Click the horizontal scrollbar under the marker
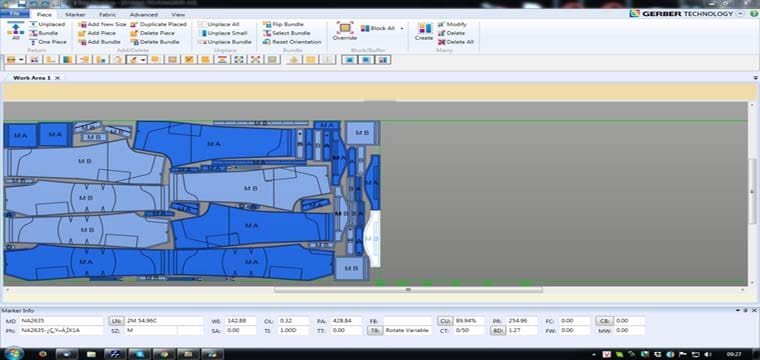Viewport: 760px width, 360px height. [408, 290]
